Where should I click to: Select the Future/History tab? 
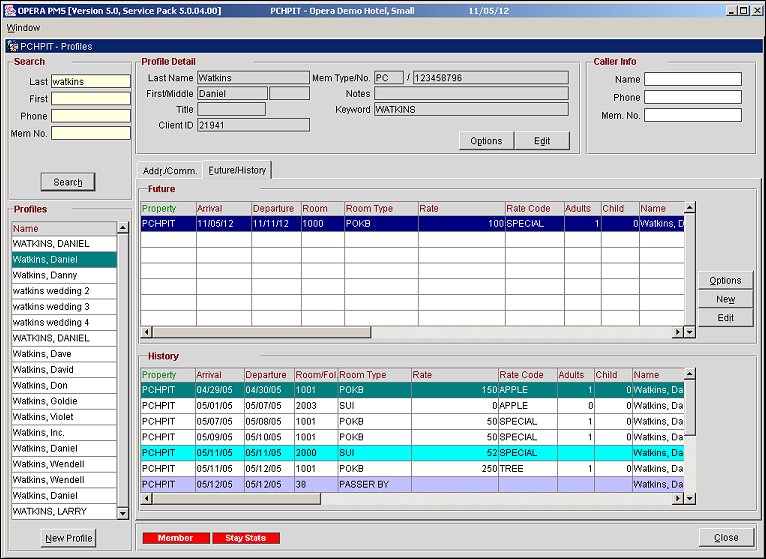tap(236, 170)
